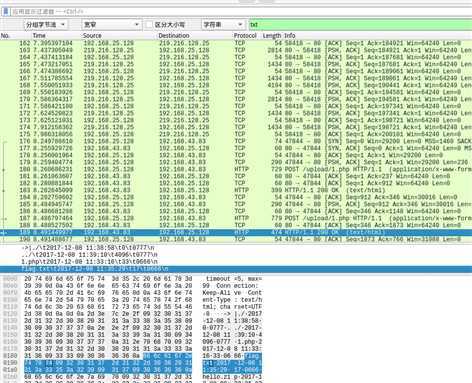Viewport: 472px width, 383px height.
Task: Select packet 177 SYN, ACK row
Action: click(236, 148)
